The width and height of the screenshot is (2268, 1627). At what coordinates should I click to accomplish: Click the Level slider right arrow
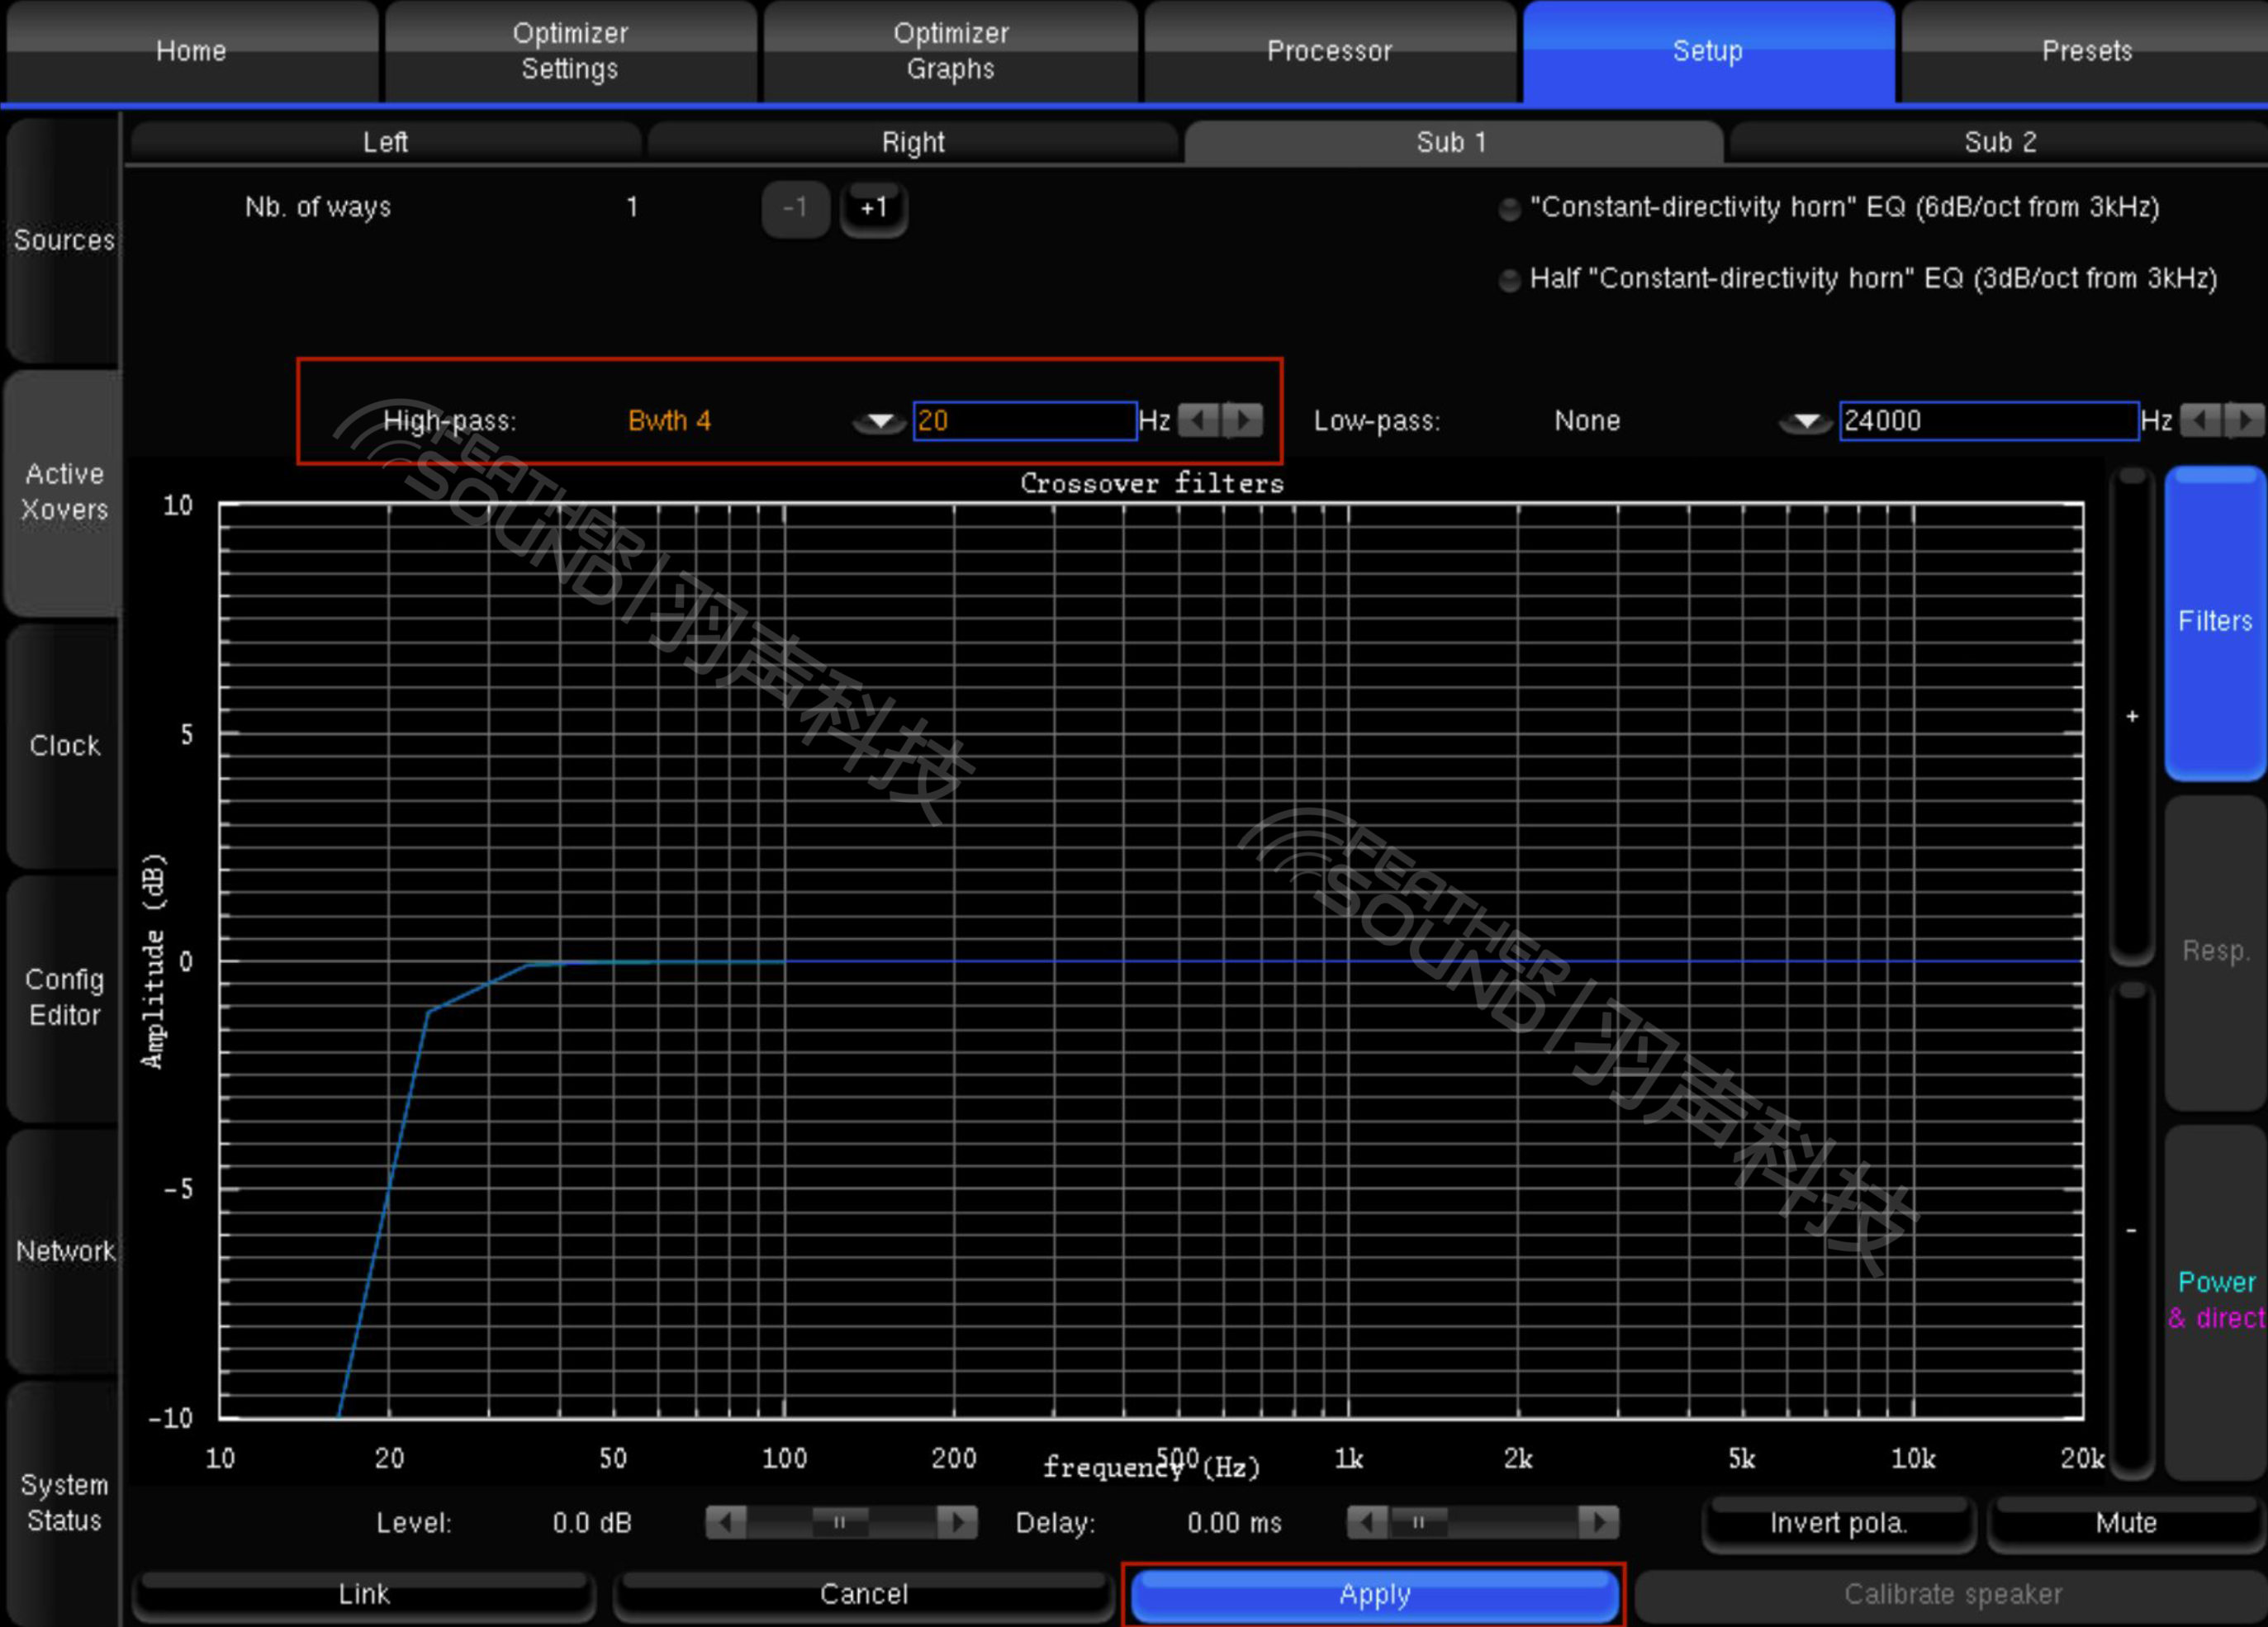coord(957,1522)
